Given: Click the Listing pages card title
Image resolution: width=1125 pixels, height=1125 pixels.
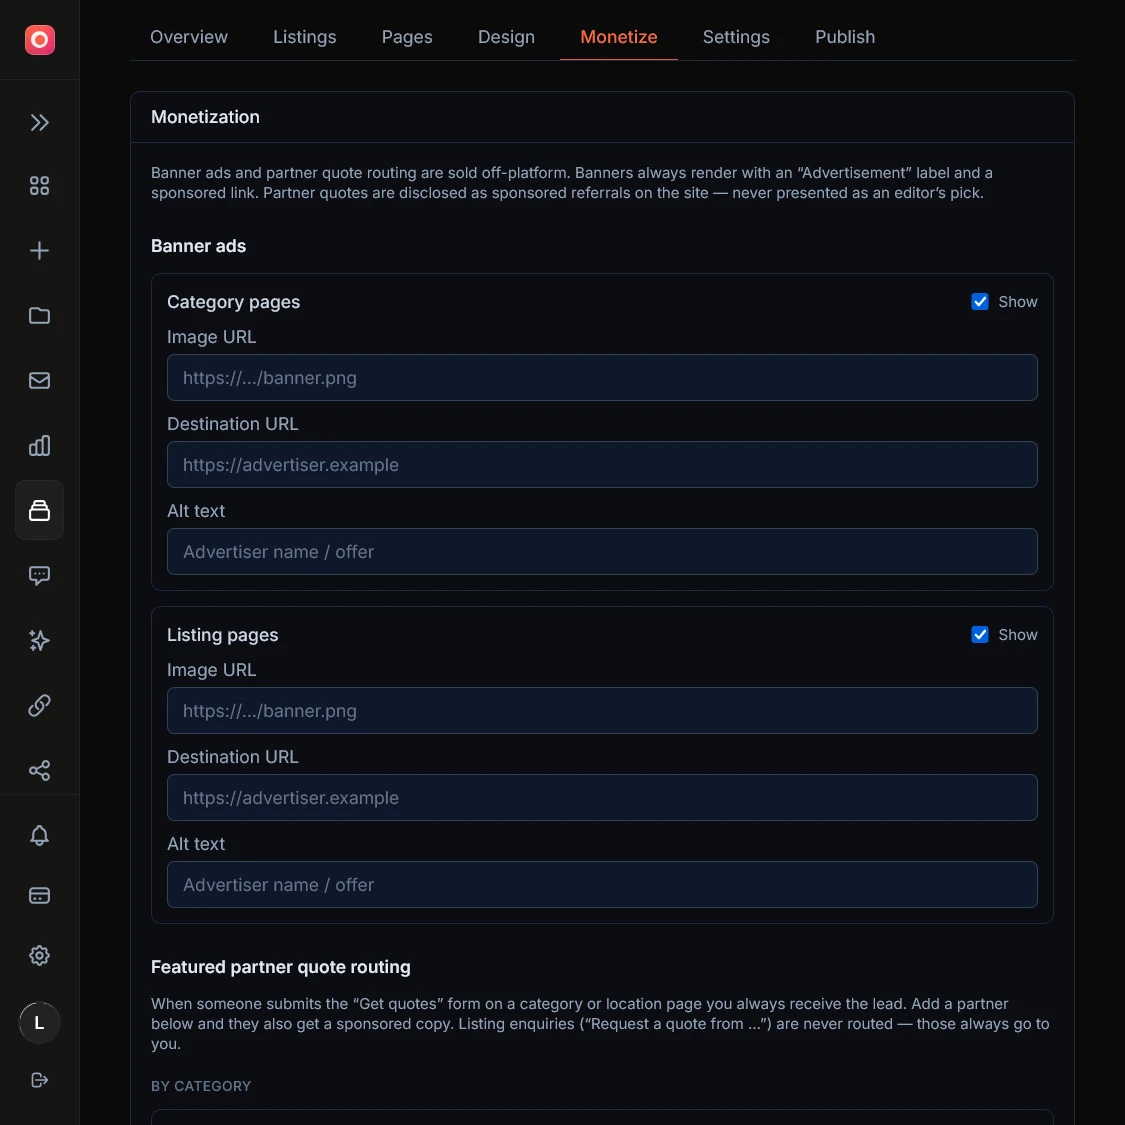Looking at the screenshot, I should pos(222,635).
